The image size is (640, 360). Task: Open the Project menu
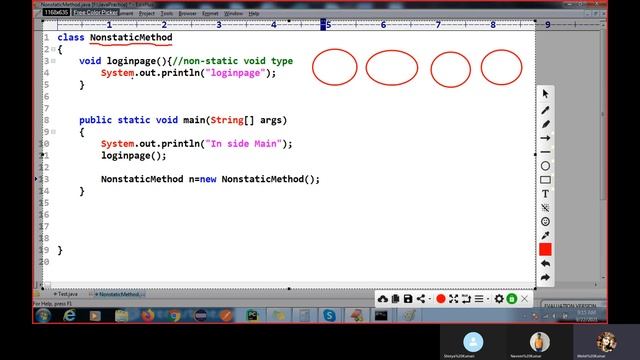pyautogui.click(x=147, y=13)
